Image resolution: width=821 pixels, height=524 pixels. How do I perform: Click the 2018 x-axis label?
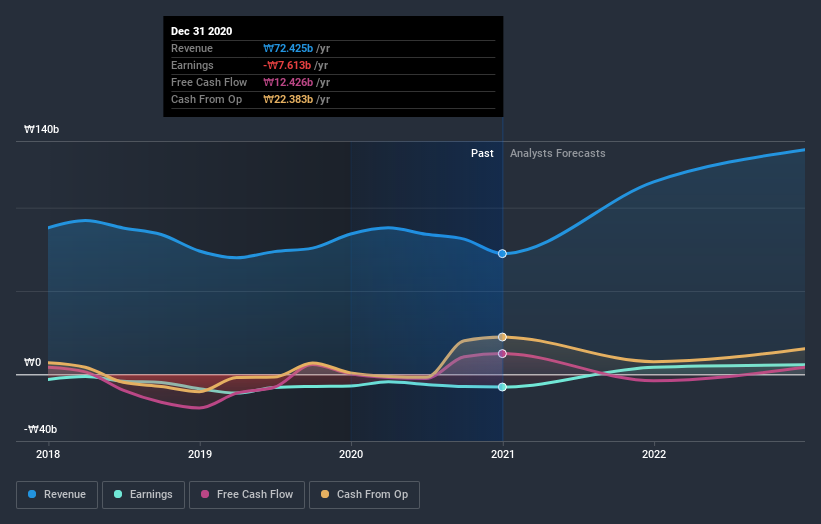(x=48, y=454)
